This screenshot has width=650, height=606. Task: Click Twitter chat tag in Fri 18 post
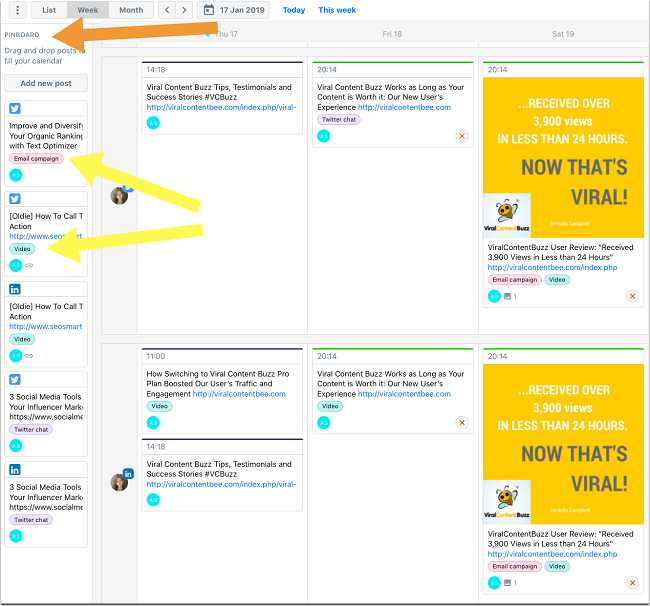click(339, 119)
